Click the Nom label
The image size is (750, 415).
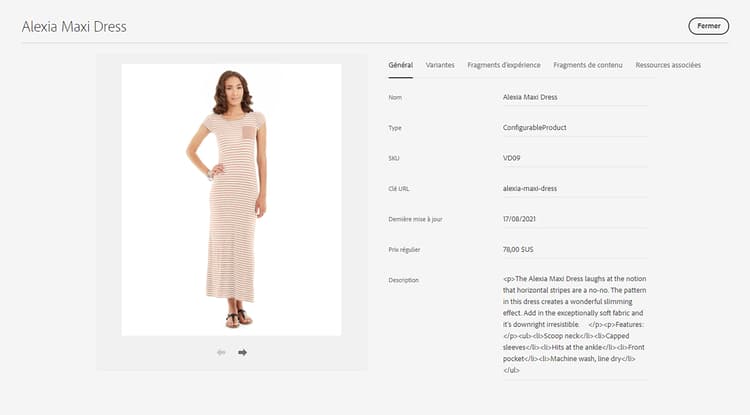click(395, 98)
